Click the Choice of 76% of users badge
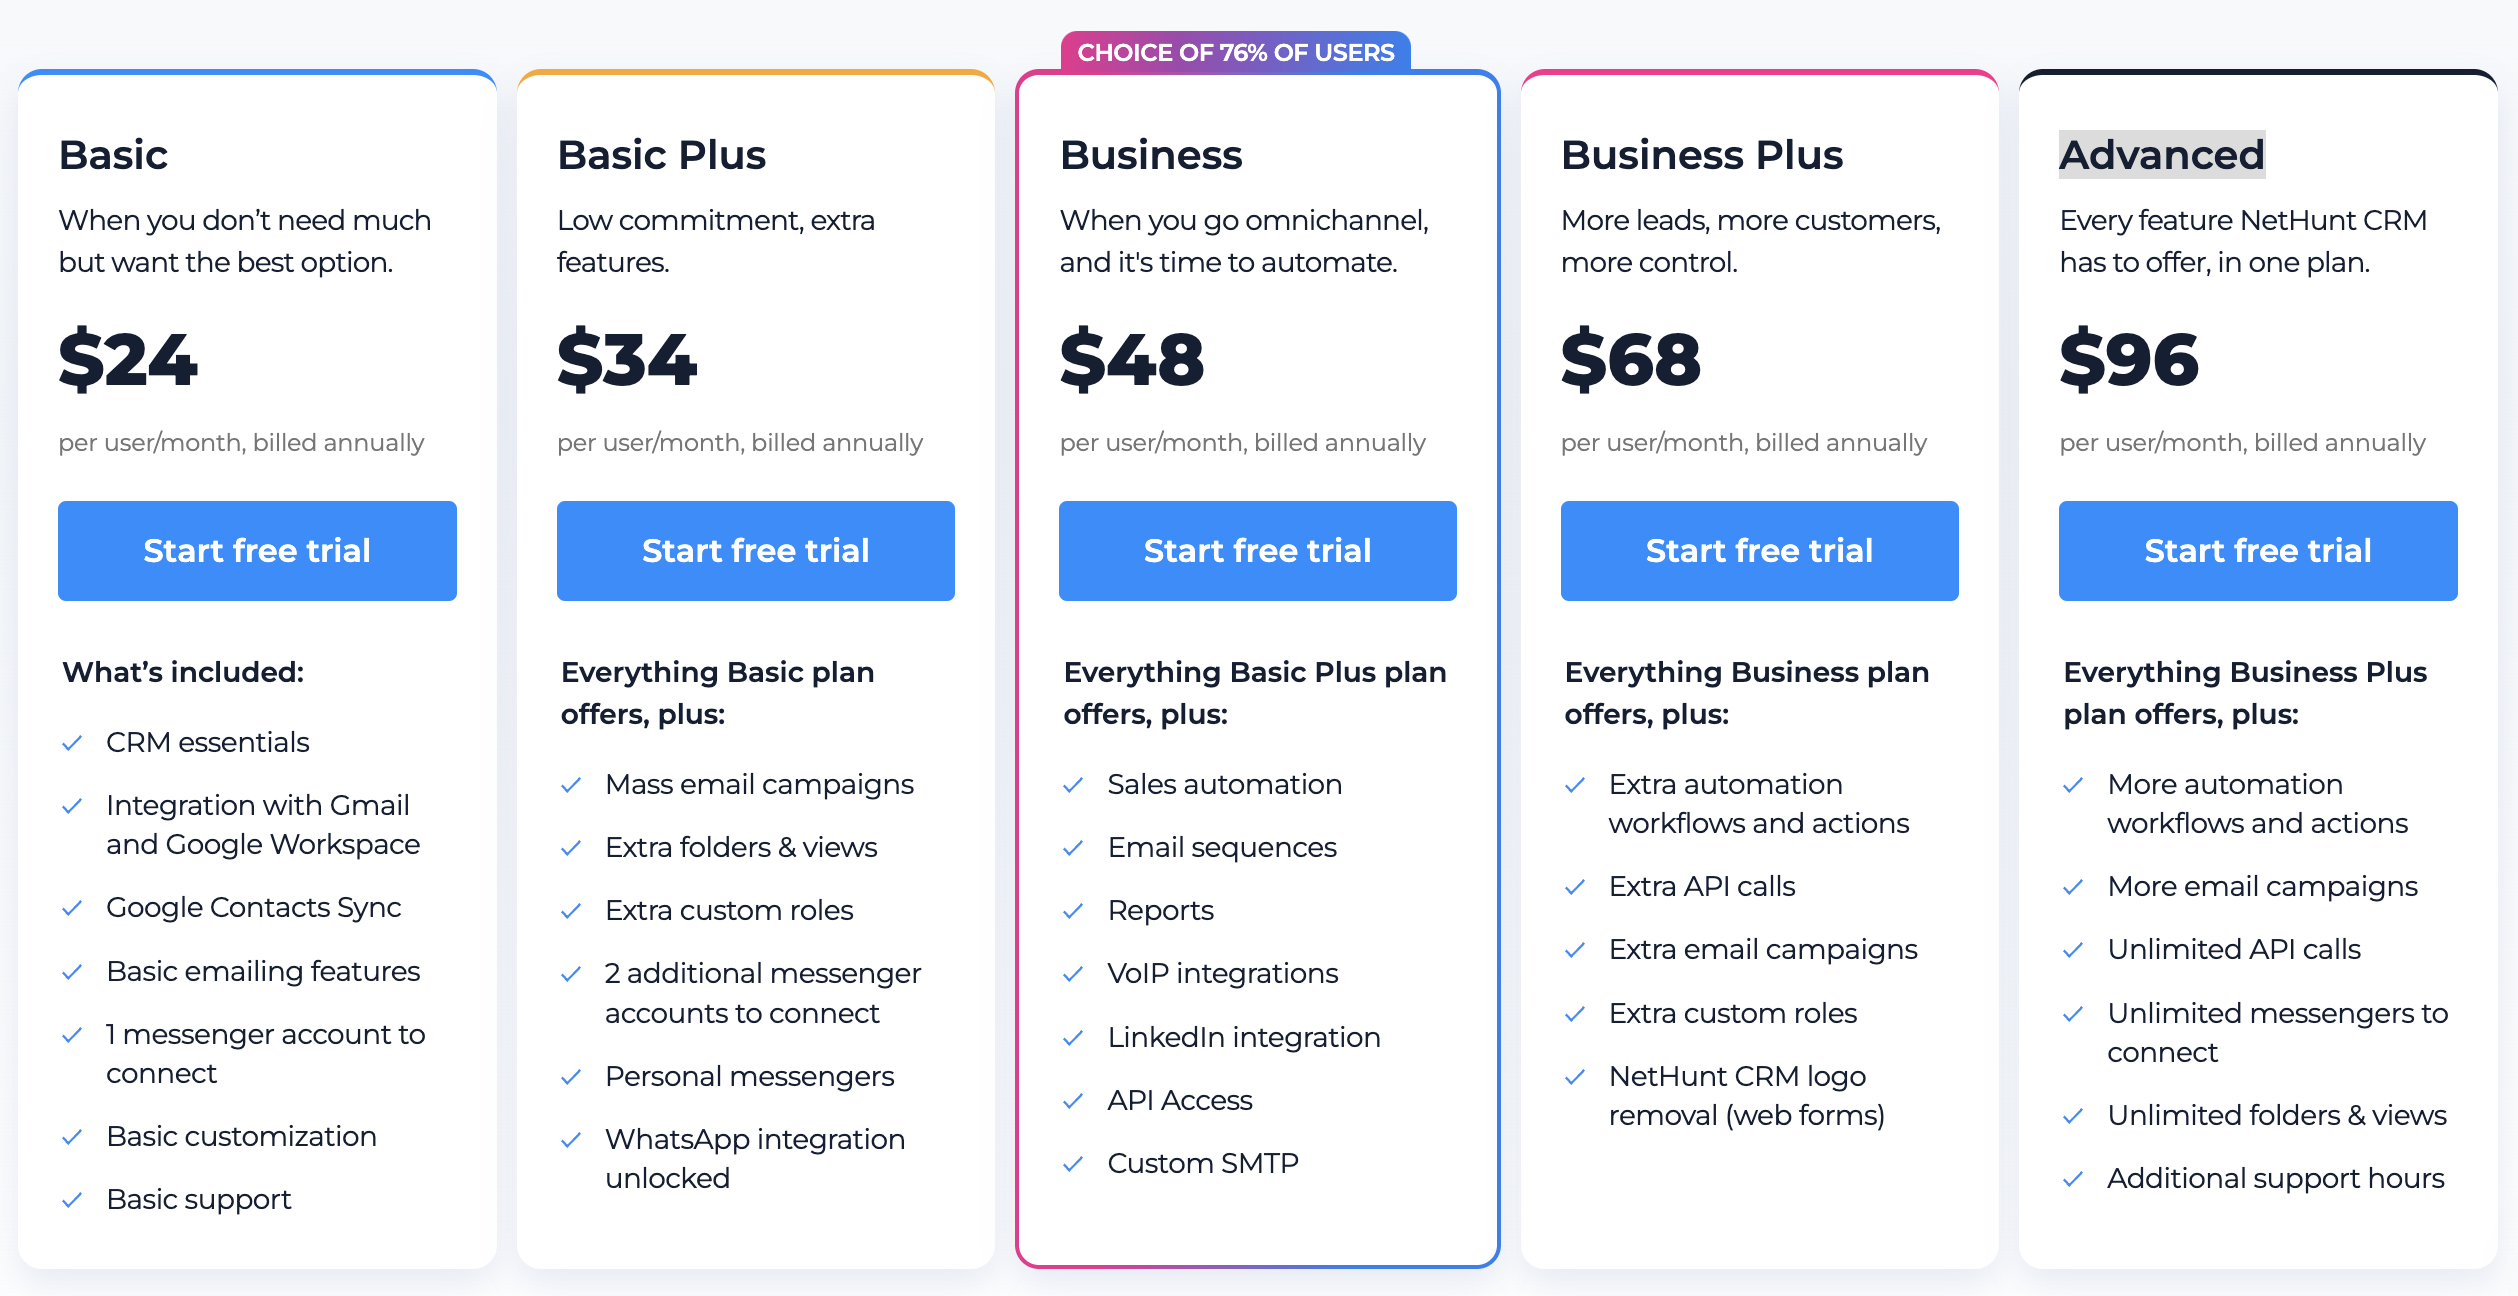Viewport: 2518px width, 1296px height. click(1235, 52)
